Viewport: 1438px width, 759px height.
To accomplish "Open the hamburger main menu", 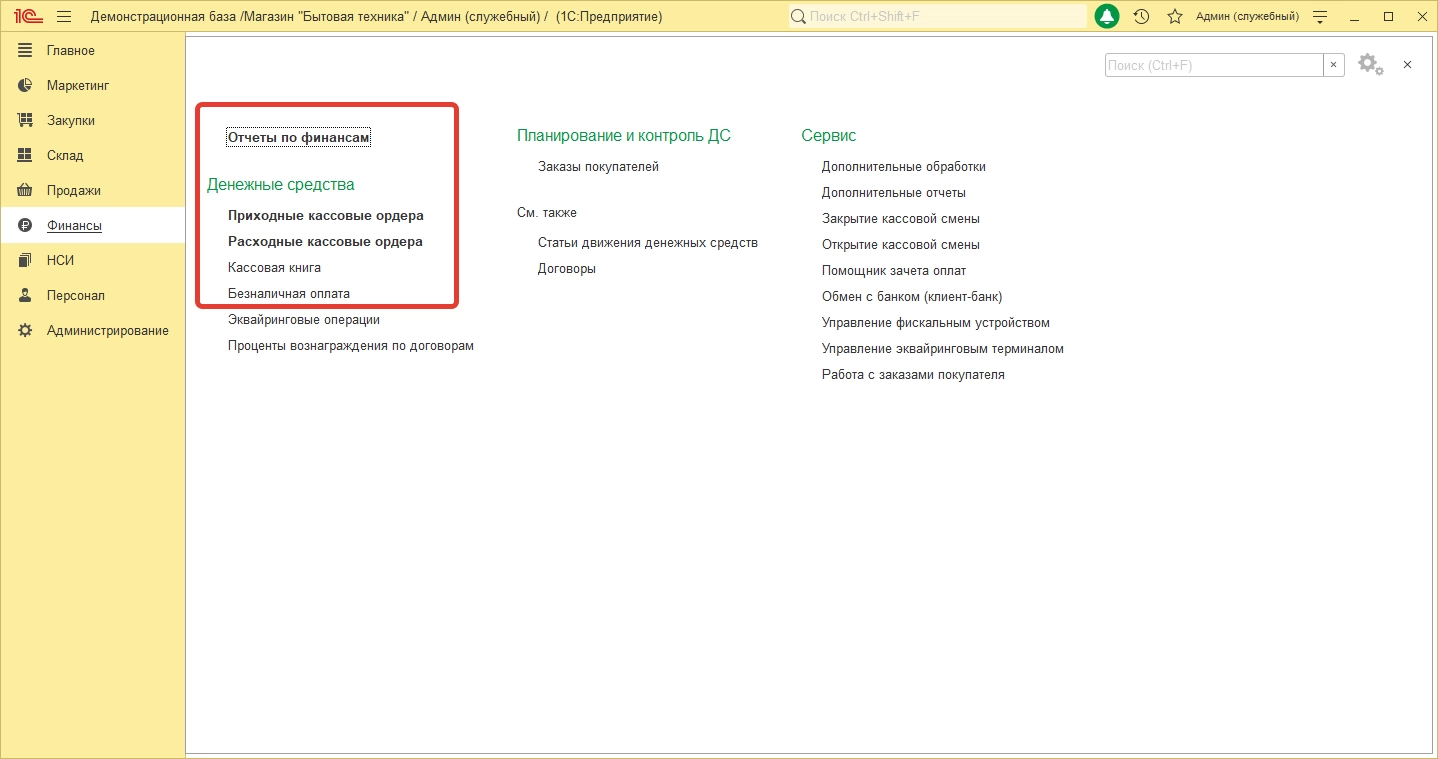I will coord(65,17).
